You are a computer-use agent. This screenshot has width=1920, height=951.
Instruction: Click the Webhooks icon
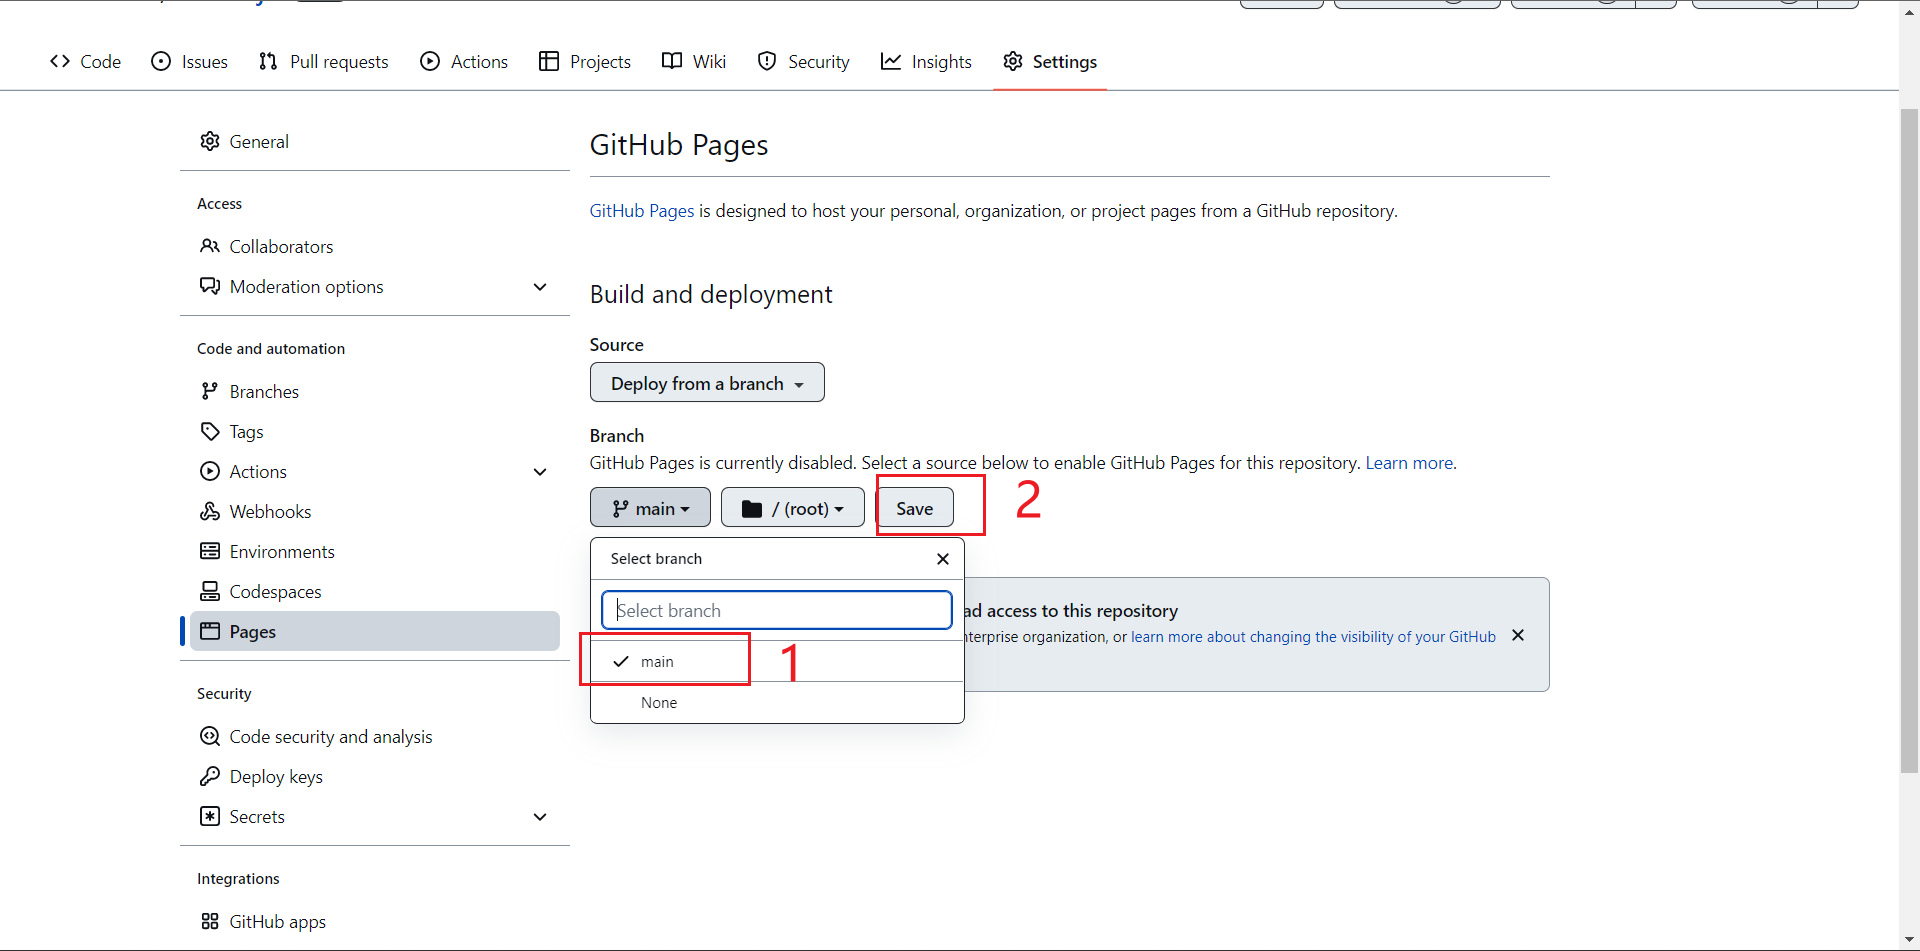coord(210,511)
